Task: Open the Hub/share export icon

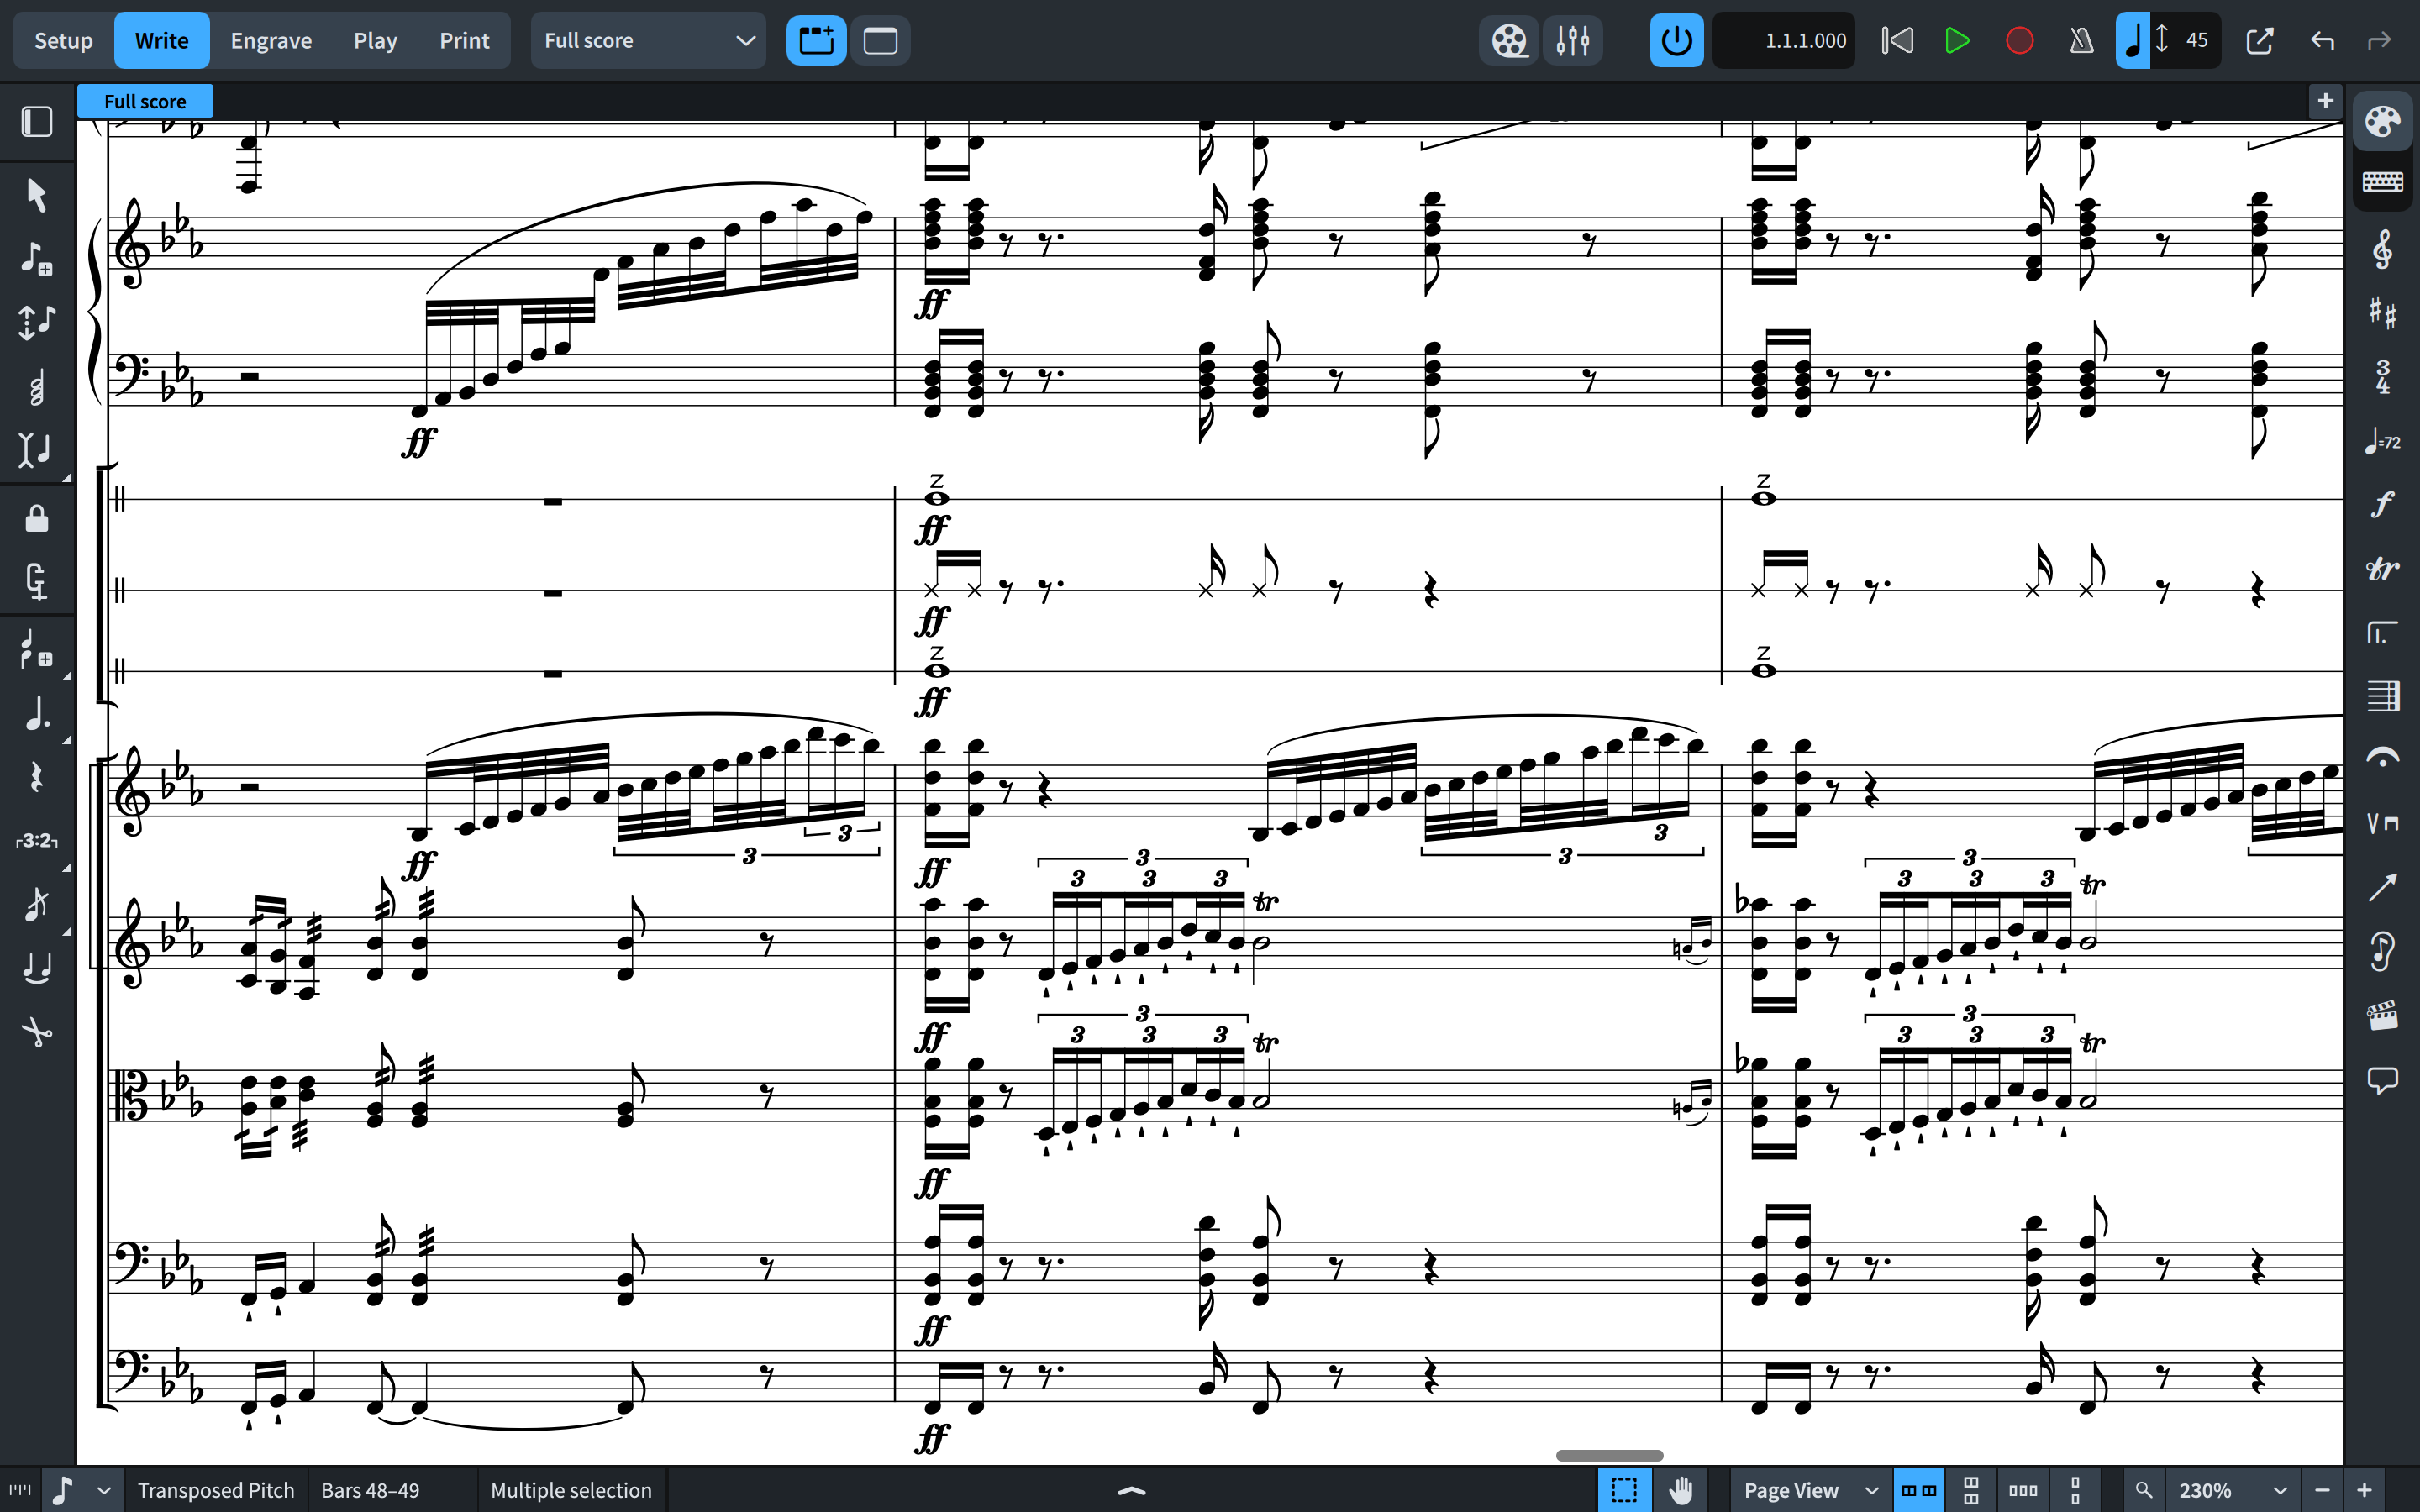Action: [x=2259, y=41]
